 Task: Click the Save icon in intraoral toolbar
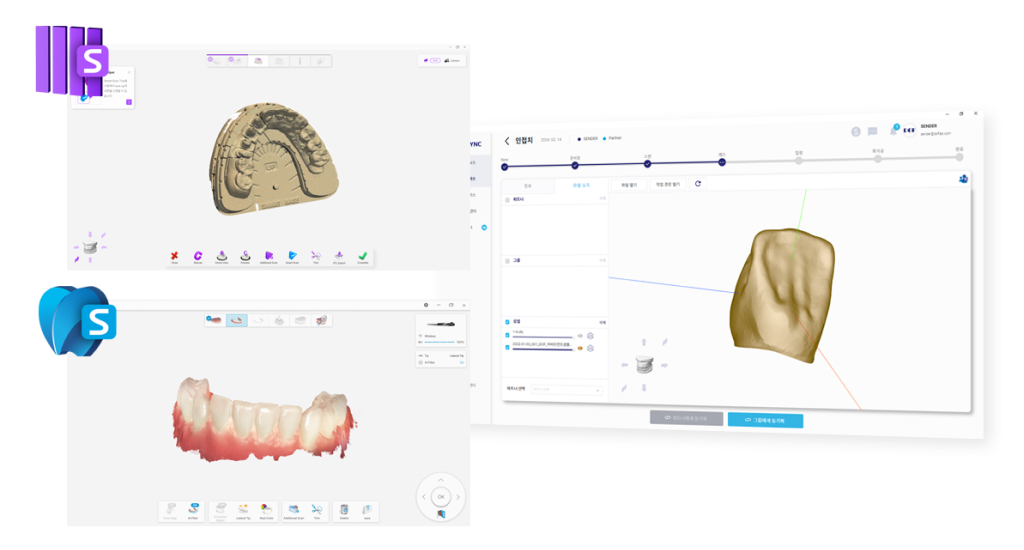[x=367, y=511]
